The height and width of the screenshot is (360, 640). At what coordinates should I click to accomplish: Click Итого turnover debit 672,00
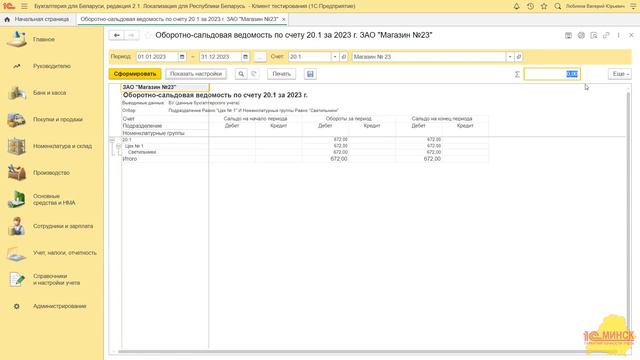point(339,159)
